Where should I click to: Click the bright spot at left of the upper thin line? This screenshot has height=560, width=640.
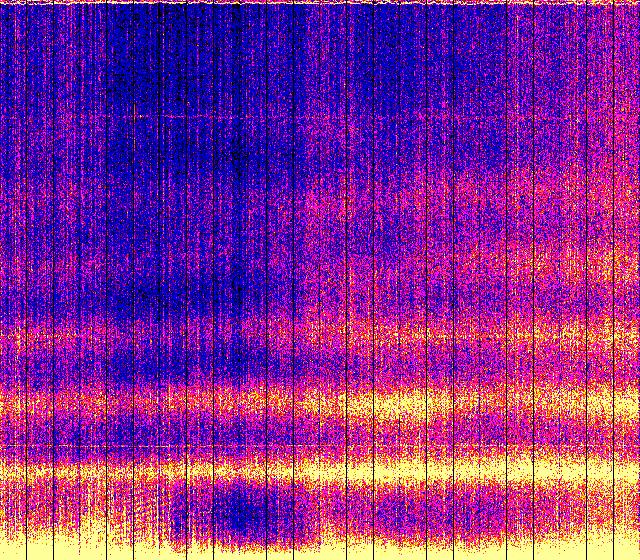(x=138, y=117)
